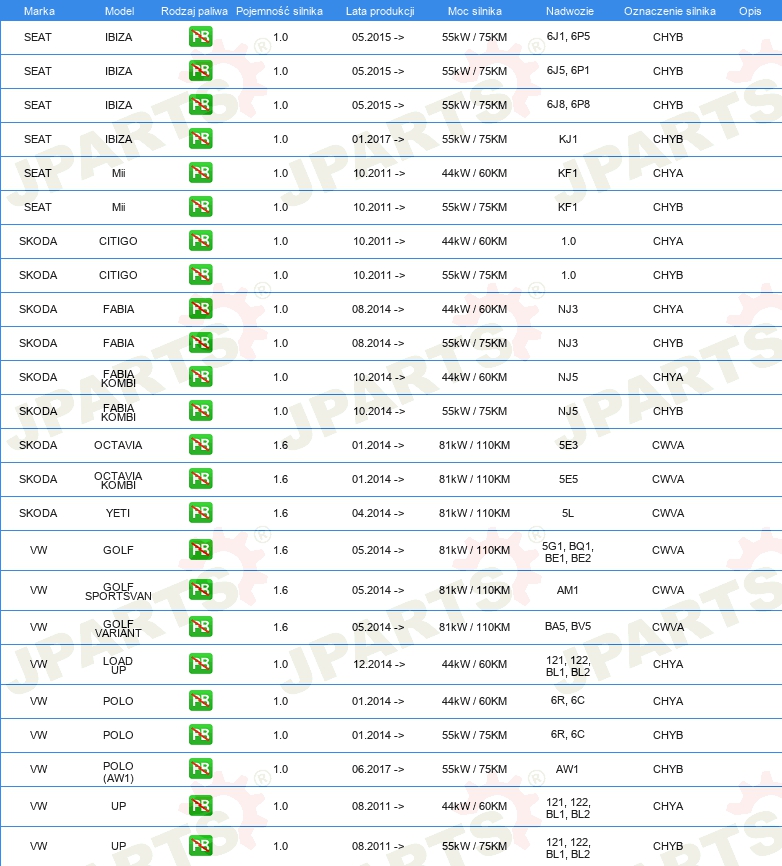
Task: Click fuel icon in VW LOAD UP row
Action: pyautogui.click(x=200, y=663)
